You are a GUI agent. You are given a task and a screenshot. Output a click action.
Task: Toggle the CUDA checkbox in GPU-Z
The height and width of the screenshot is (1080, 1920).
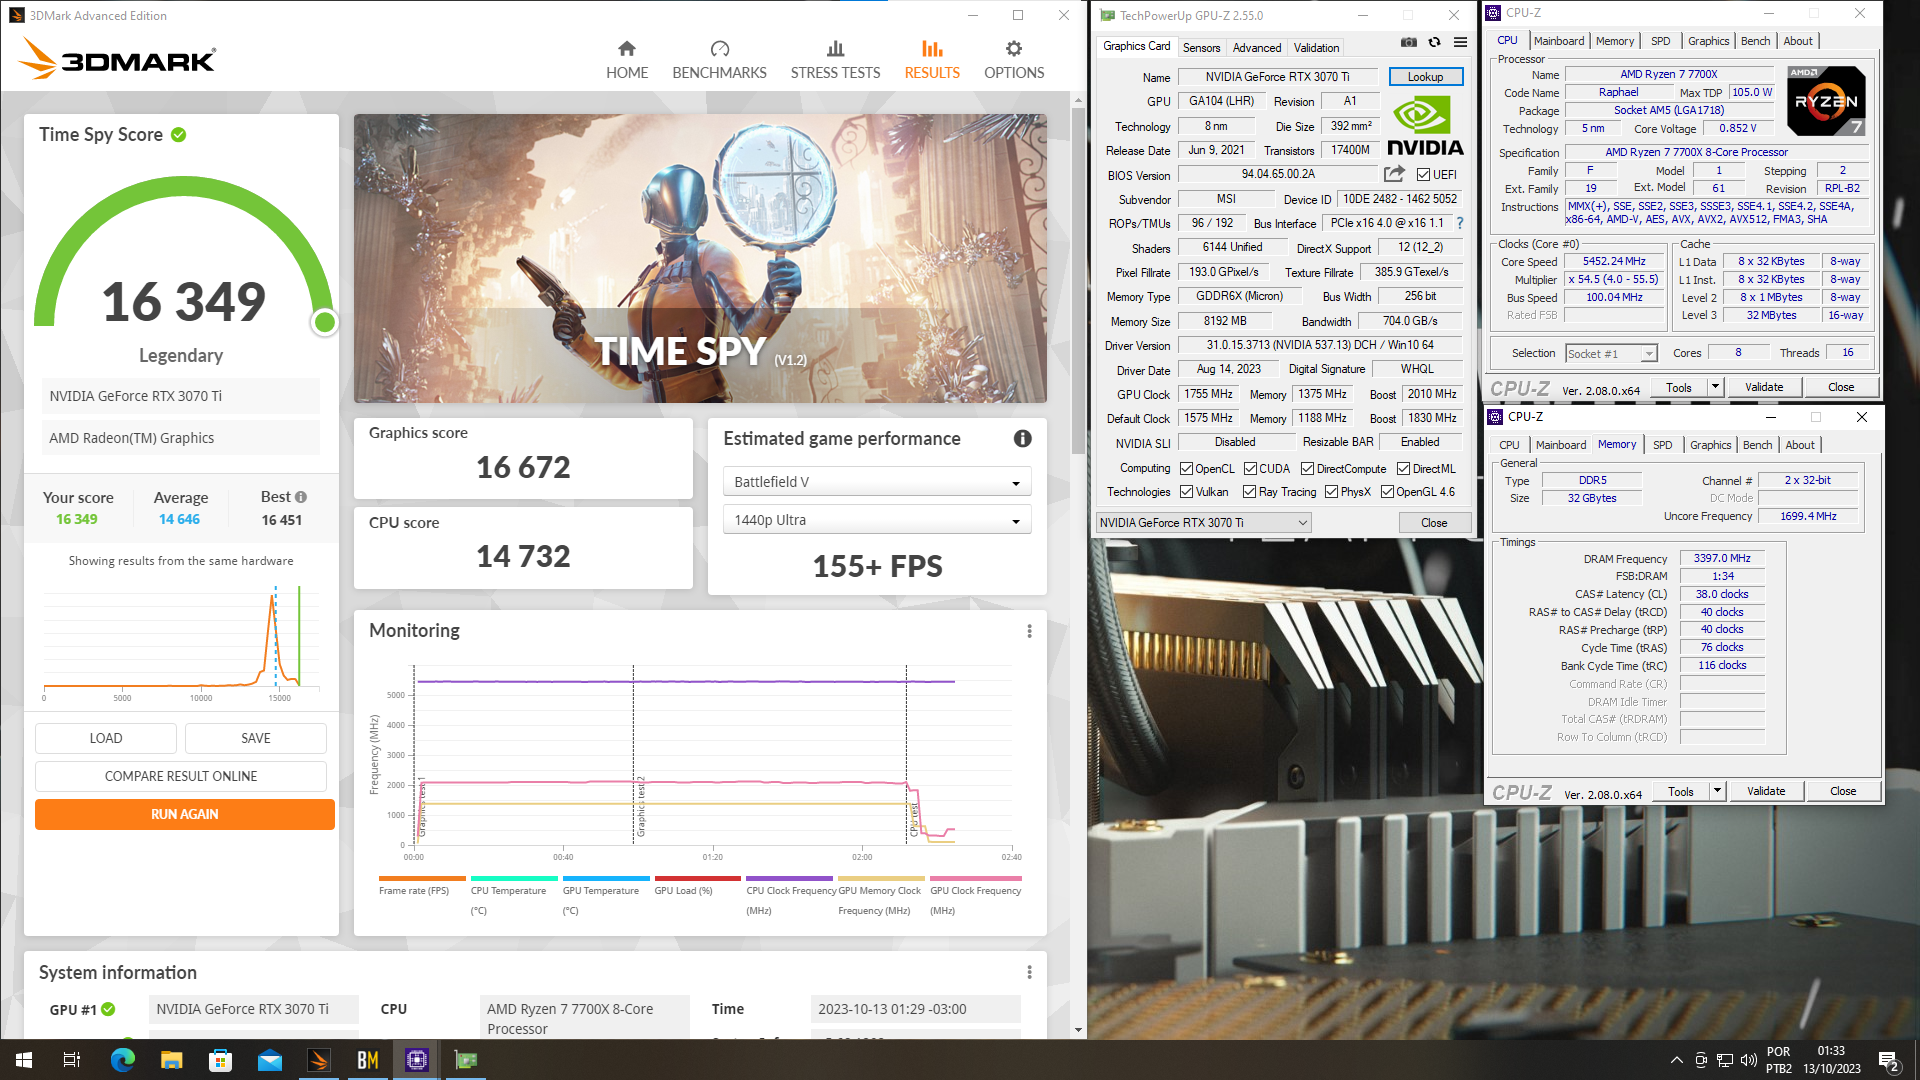[1250, 469]
